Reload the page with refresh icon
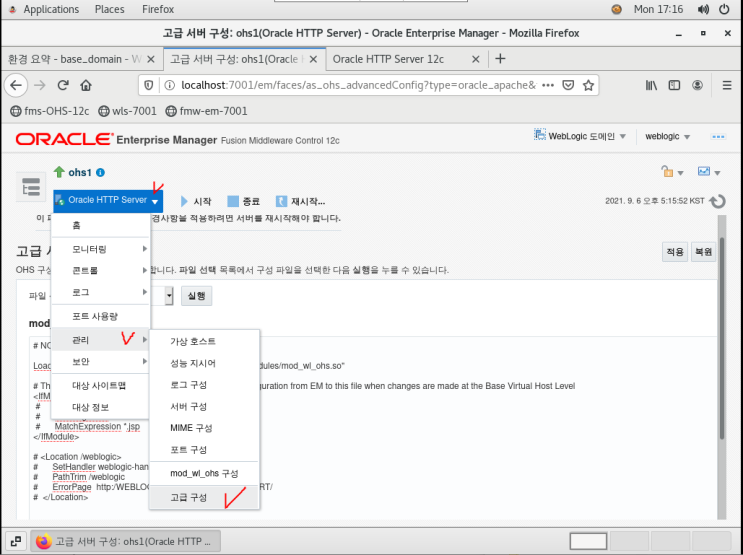The image size is (743, 555). coord(63,85)
